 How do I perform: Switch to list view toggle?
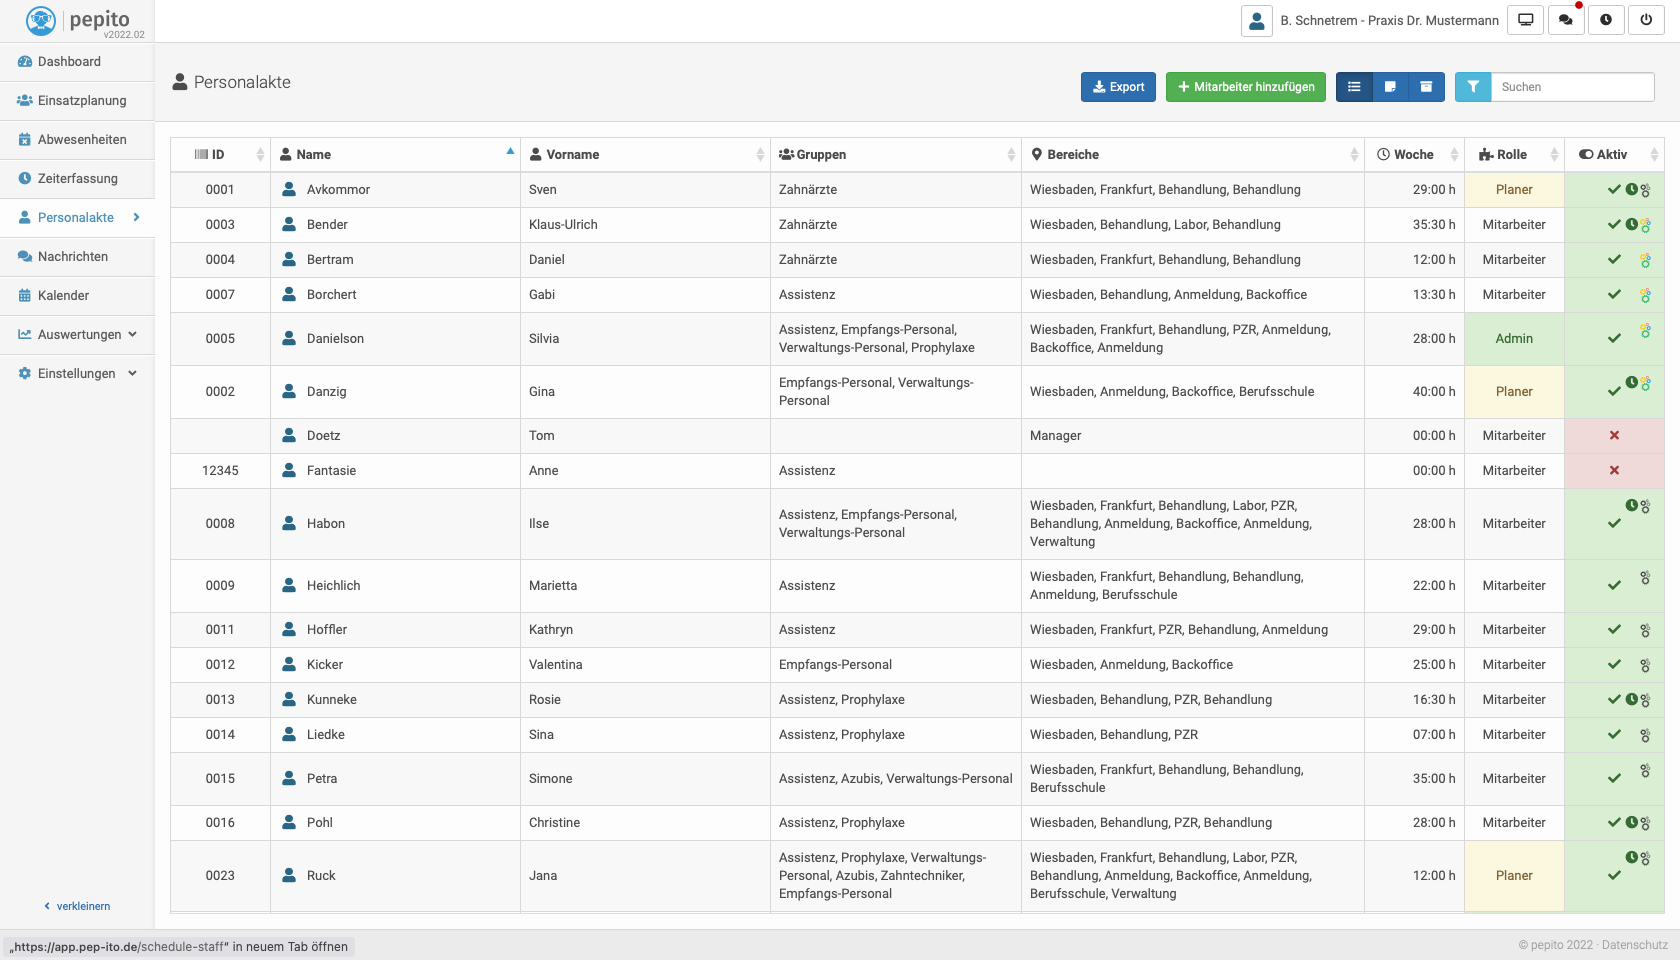click(x=1354, y=87)
